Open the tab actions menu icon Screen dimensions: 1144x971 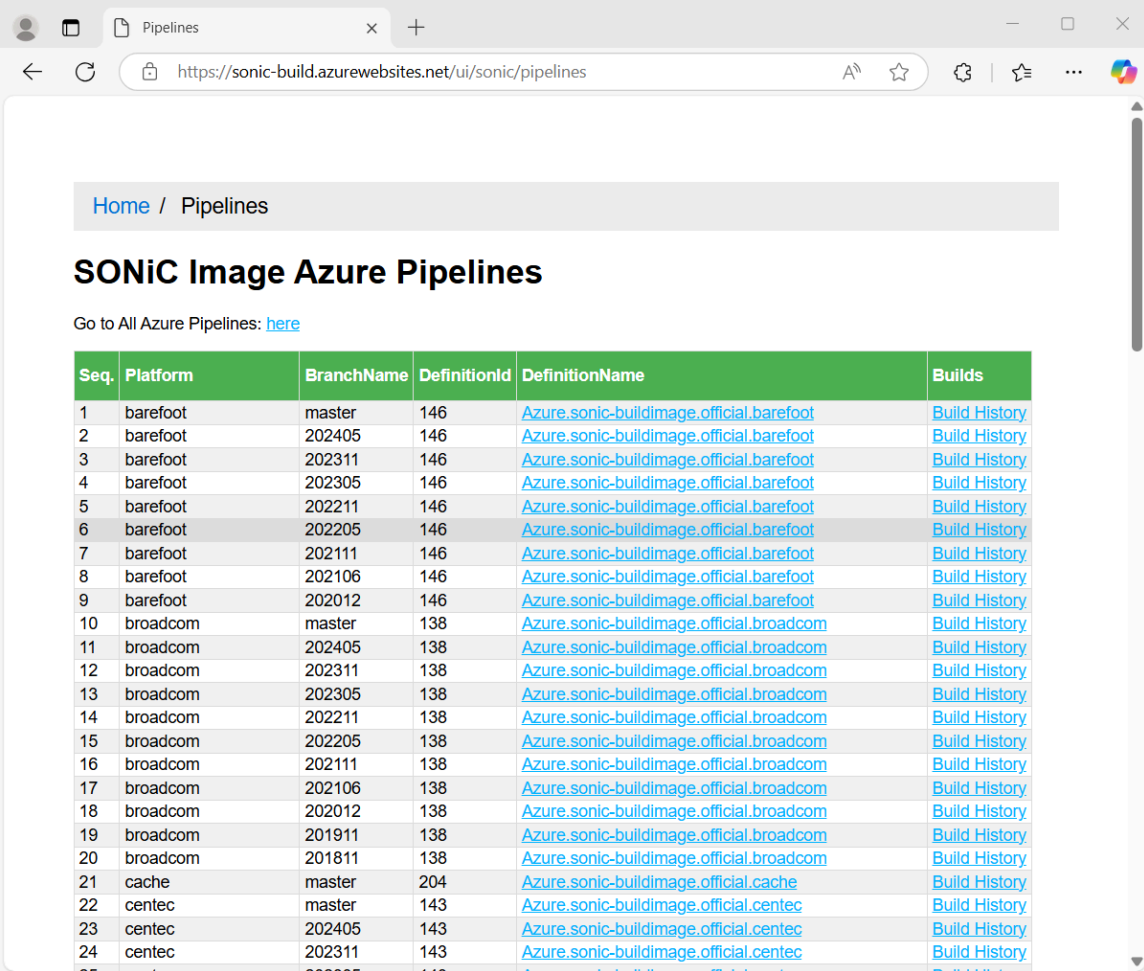coord(71,28)
